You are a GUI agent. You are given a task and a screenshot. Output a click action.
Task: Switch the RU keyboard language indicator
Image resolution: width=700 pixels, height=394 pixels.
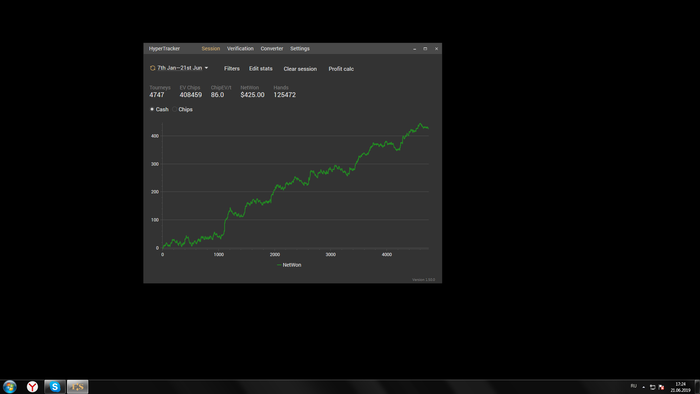[x=633, y=386]
